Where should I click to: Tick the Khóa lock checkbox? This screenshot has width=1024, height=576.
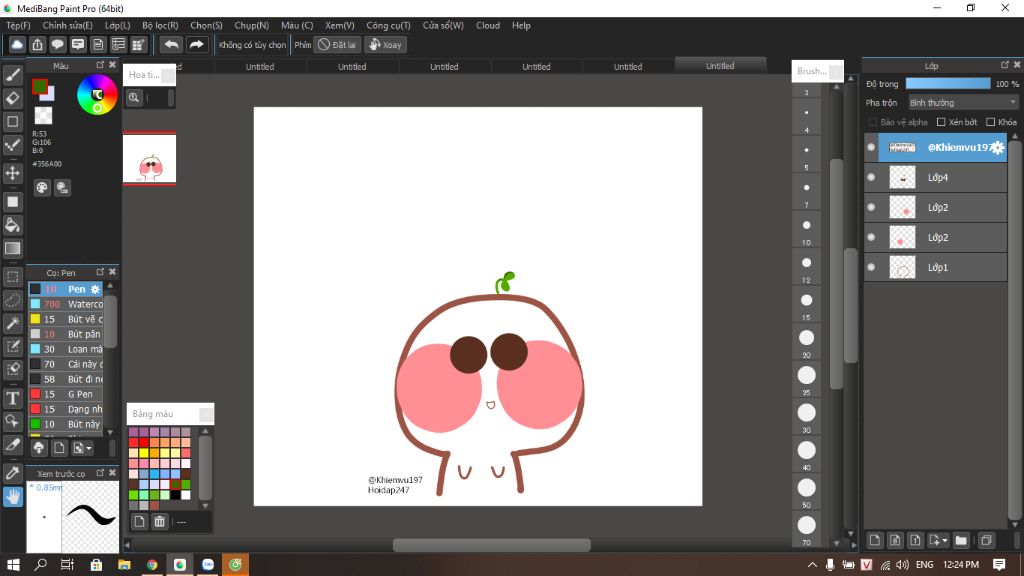pos(992,122)
